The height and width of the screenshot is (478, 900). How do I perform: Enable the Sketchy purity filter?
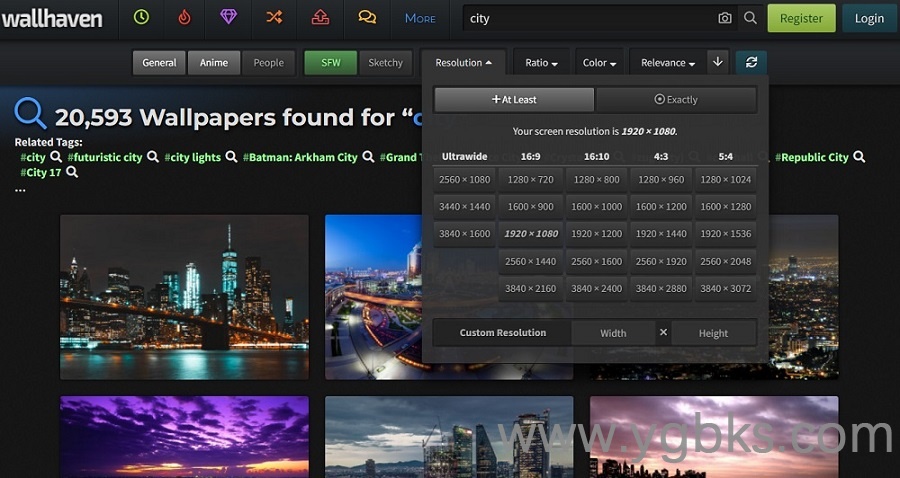385,62
